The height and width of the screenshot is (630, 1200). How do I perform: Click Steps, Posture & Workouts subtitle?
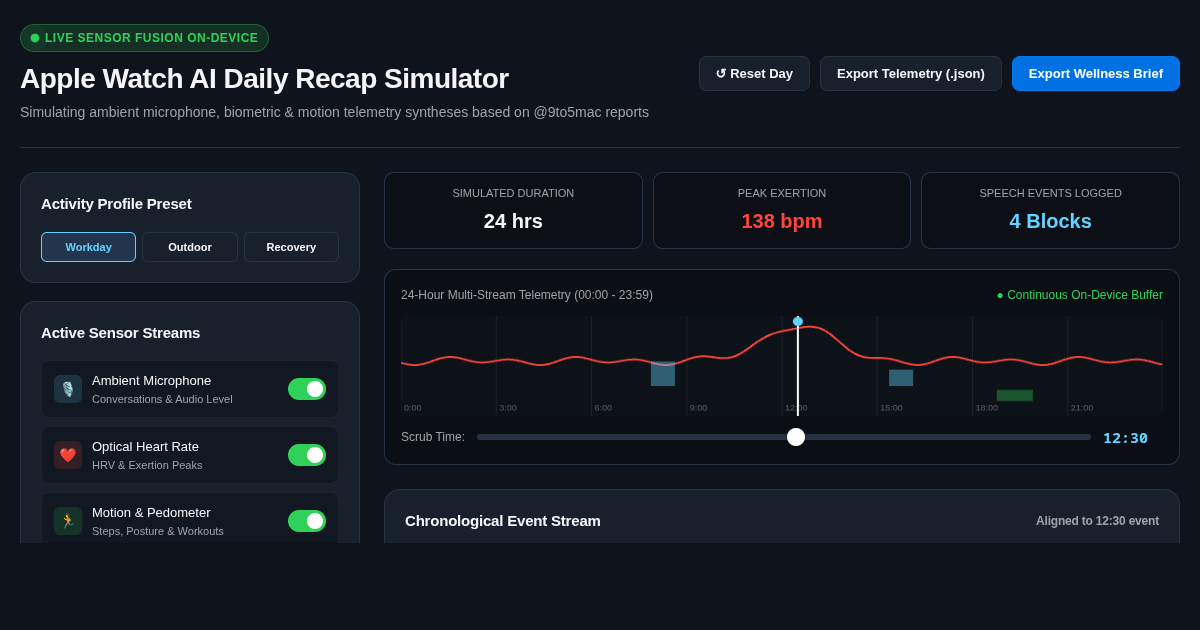point(158,531)
